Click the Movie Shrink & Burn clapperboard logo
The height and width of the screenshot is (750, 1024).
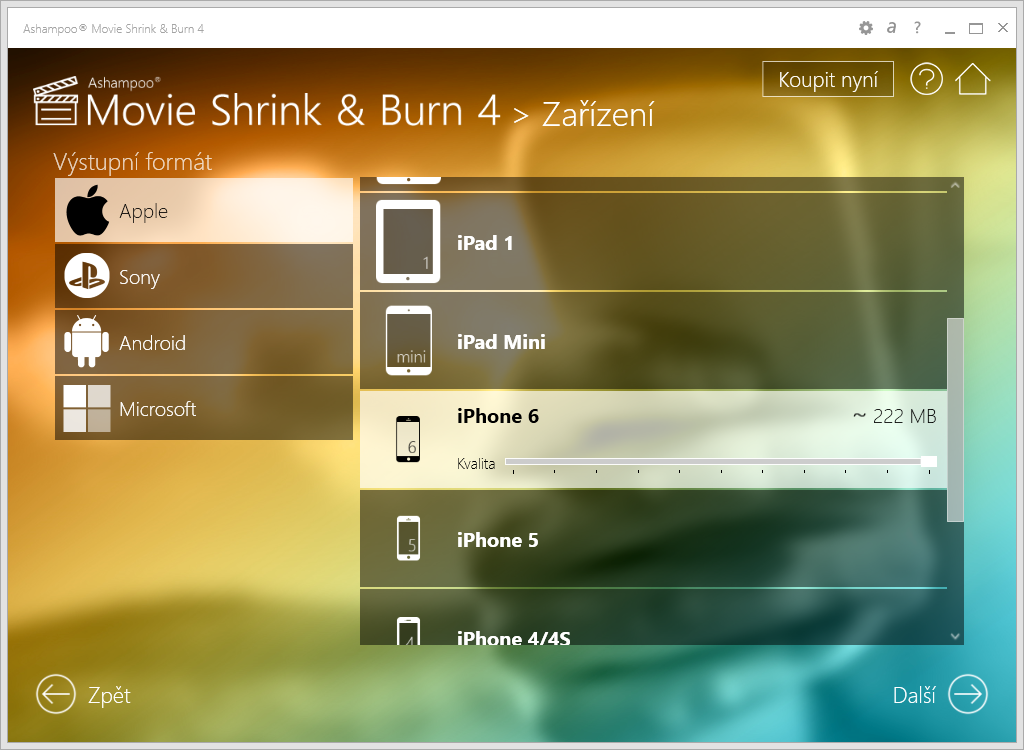[56, 101]
